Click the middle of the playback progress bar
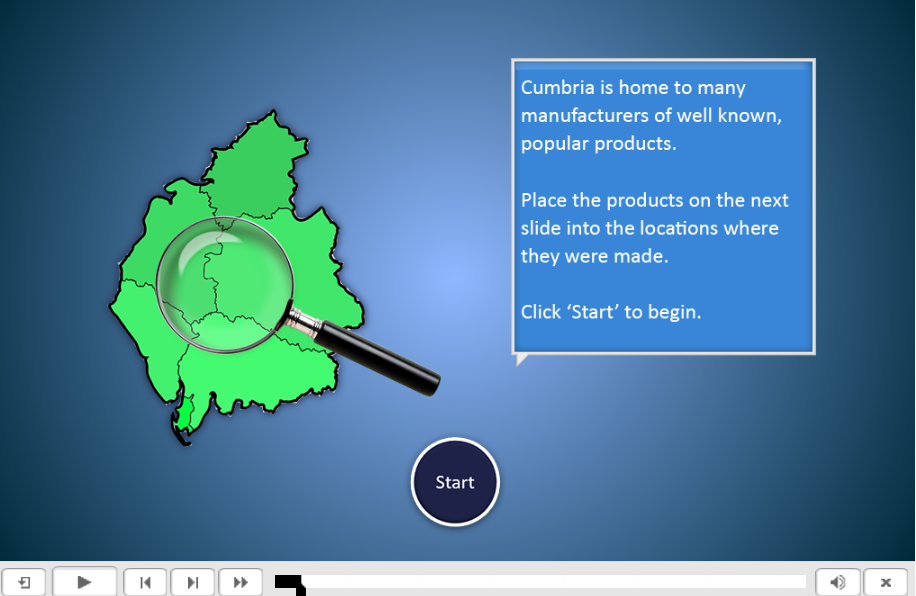The height and width of the screenshot is (596, 916). (x=540, y=582)
